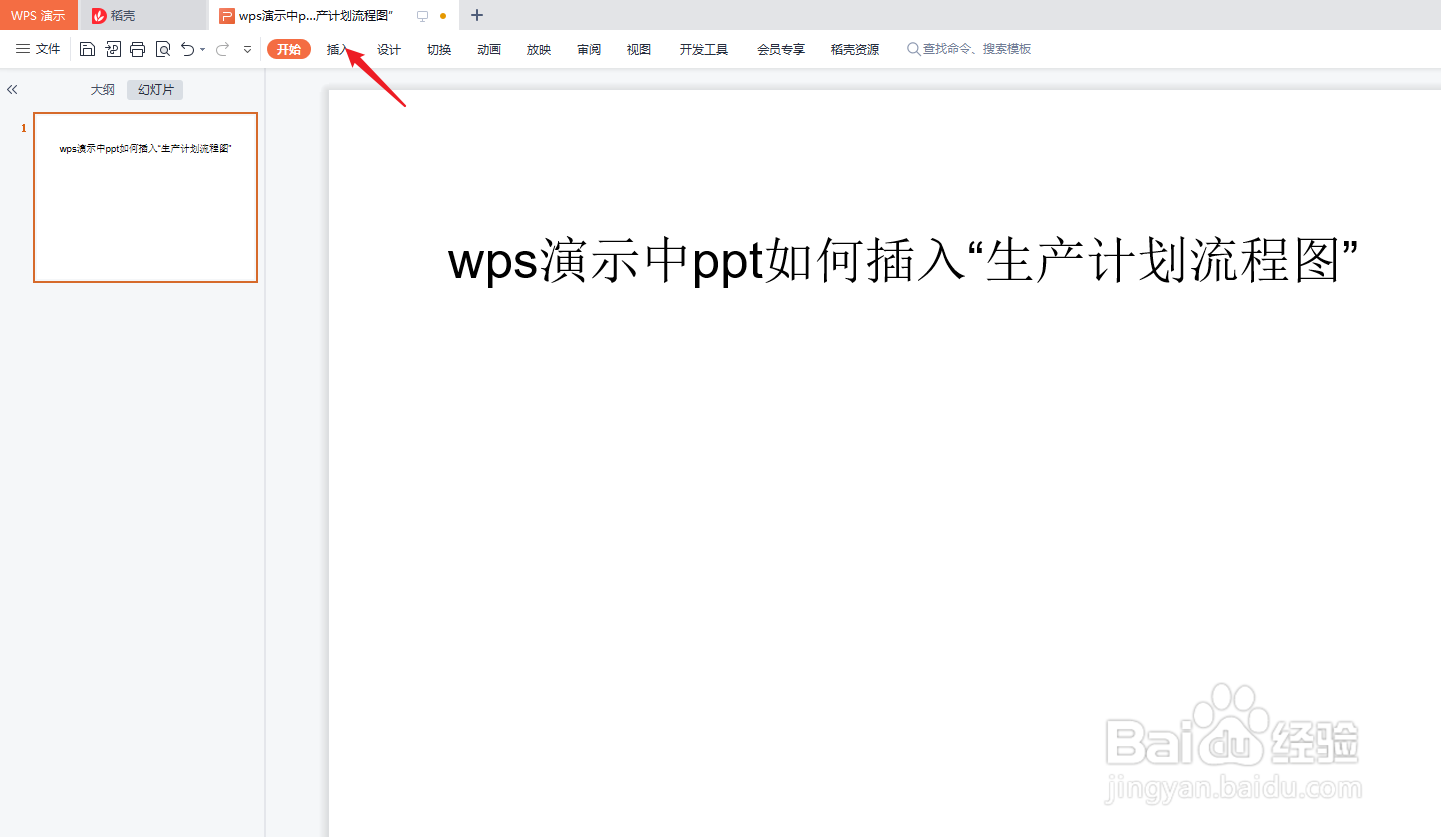
Task: Switch to the 开始 ribbon tab
Action: coord(289,49)
